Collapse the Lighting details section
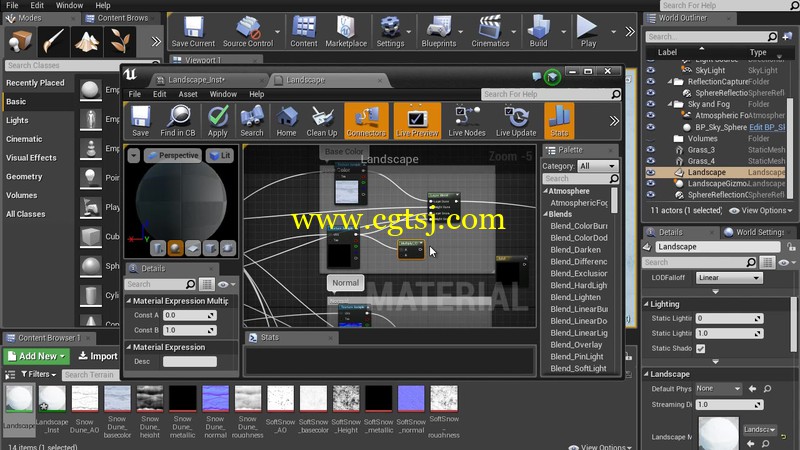 [646, 304]
